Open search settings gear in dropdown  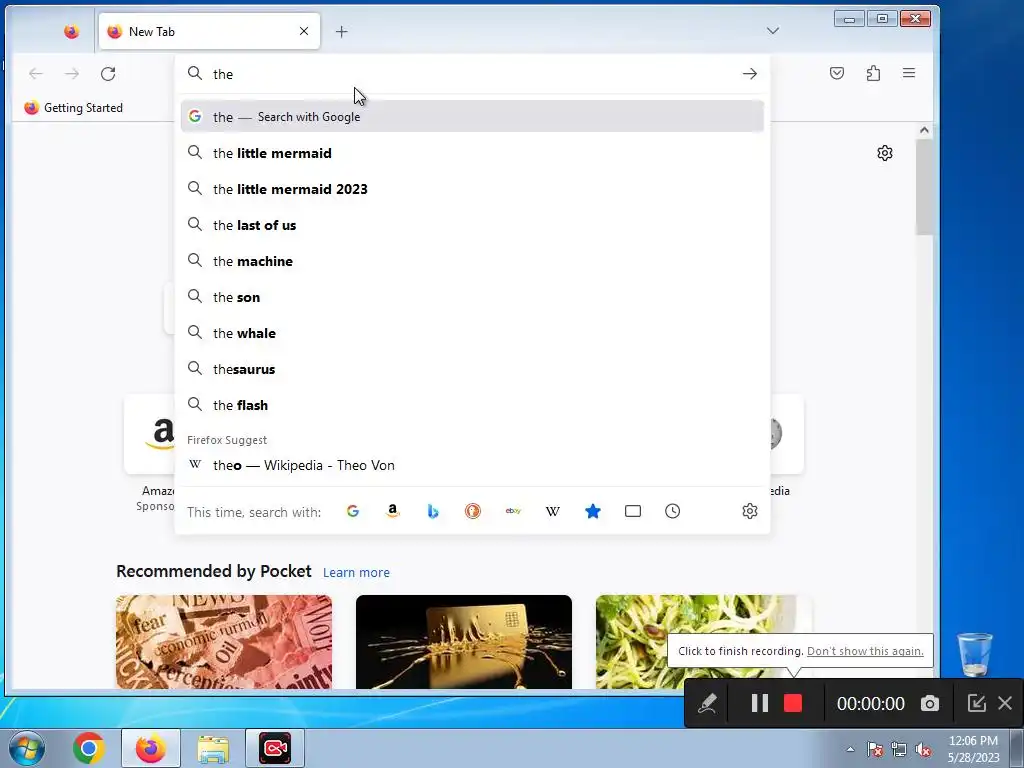(750, 511)
